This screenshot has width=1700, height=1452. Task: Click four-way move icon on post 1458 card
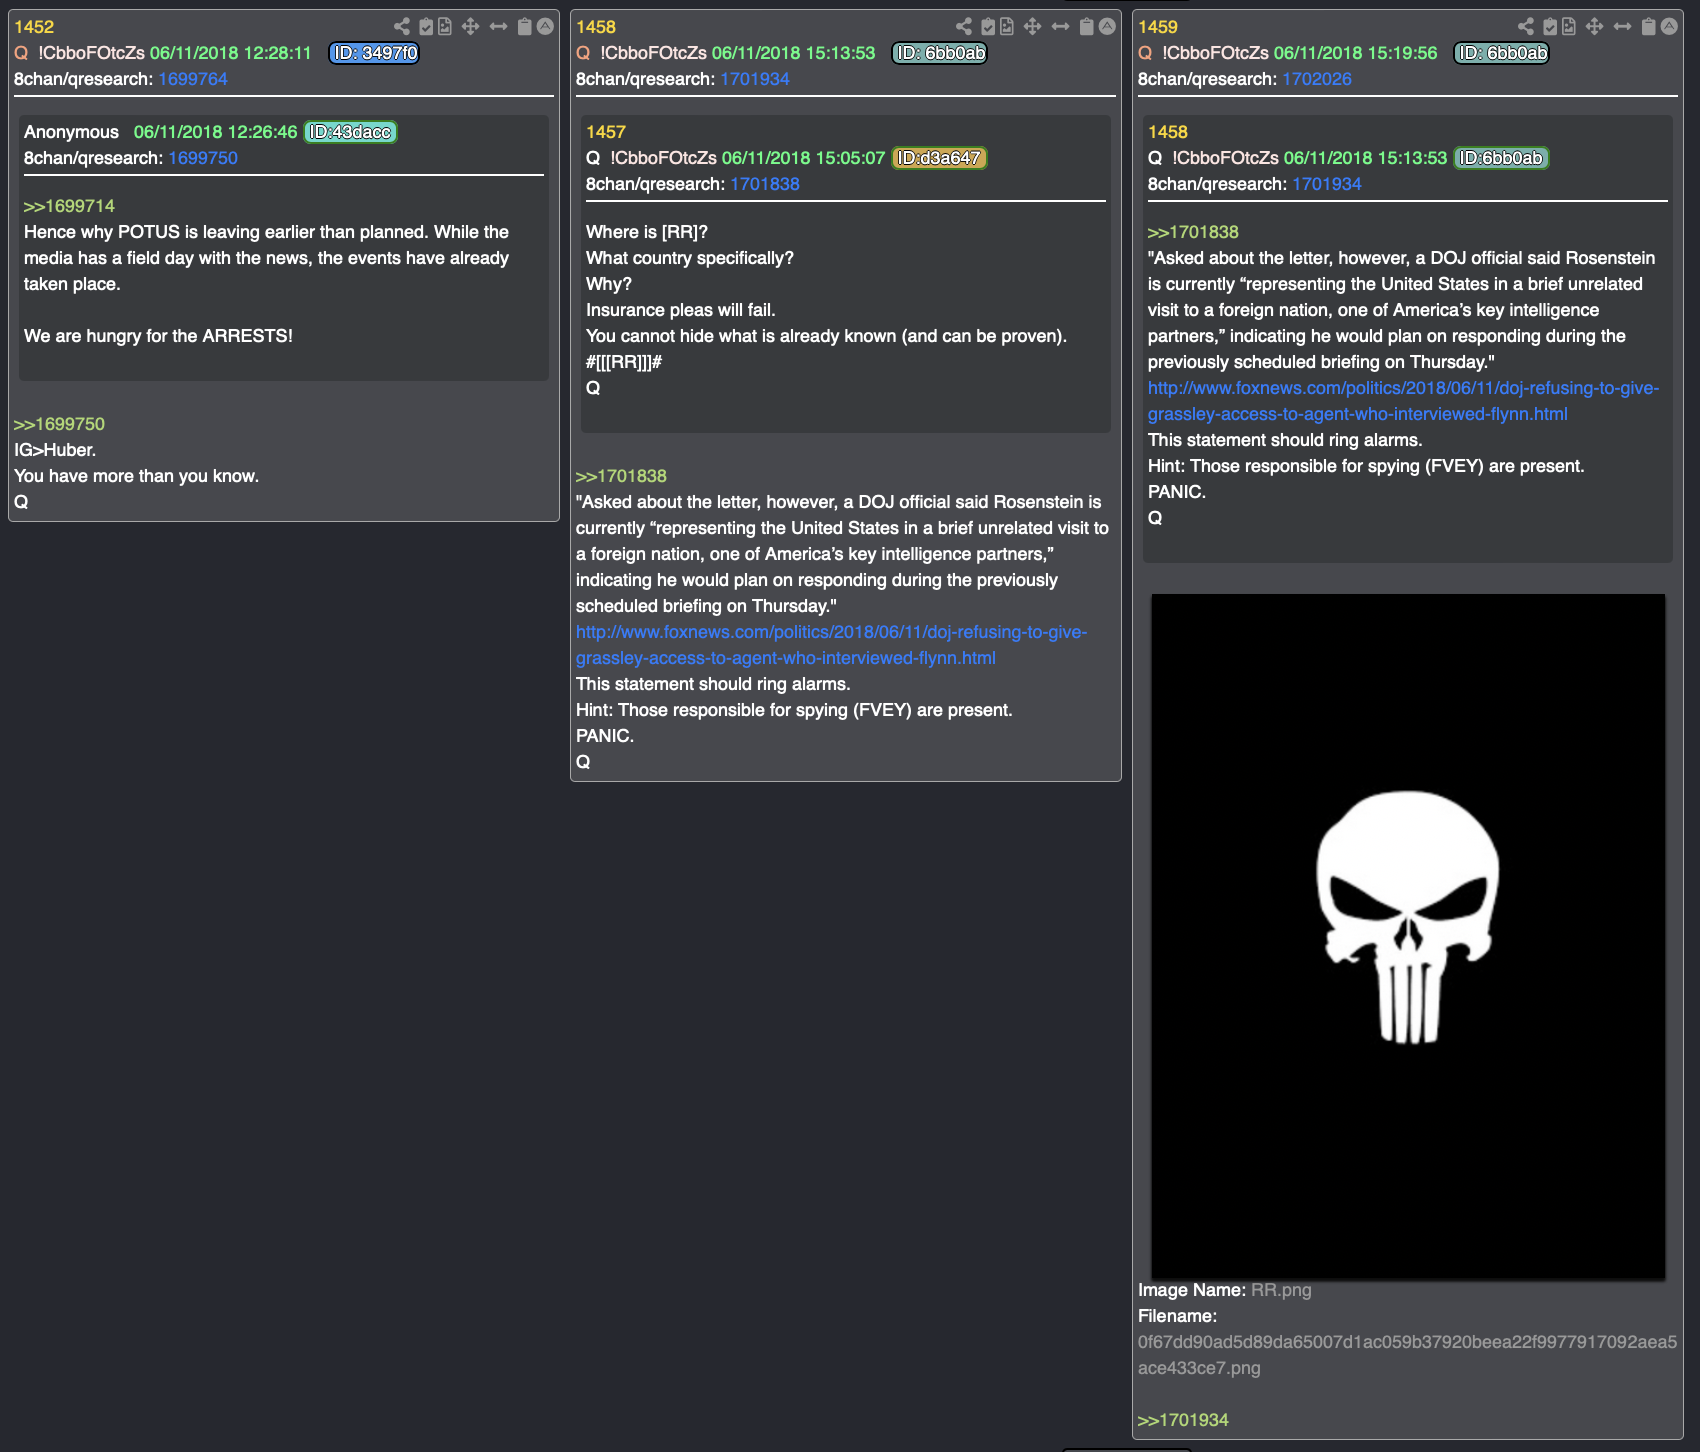click(1032, 27)
